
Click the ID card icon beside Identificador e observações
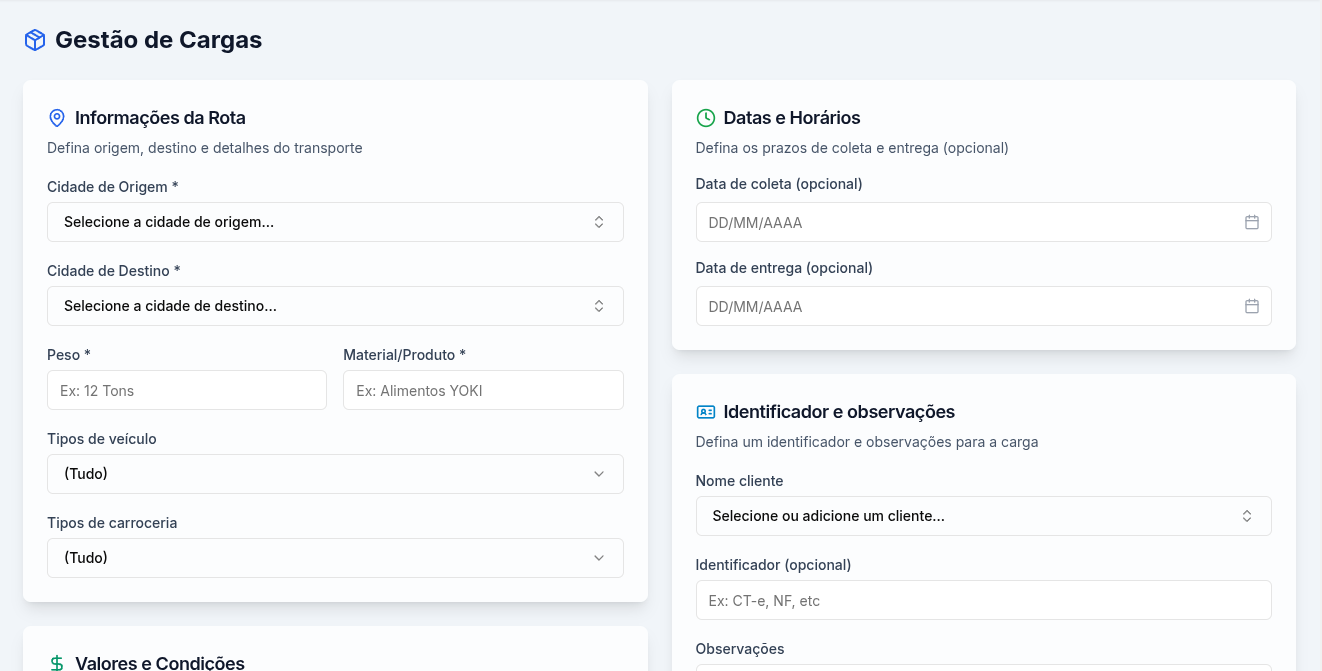705,412
